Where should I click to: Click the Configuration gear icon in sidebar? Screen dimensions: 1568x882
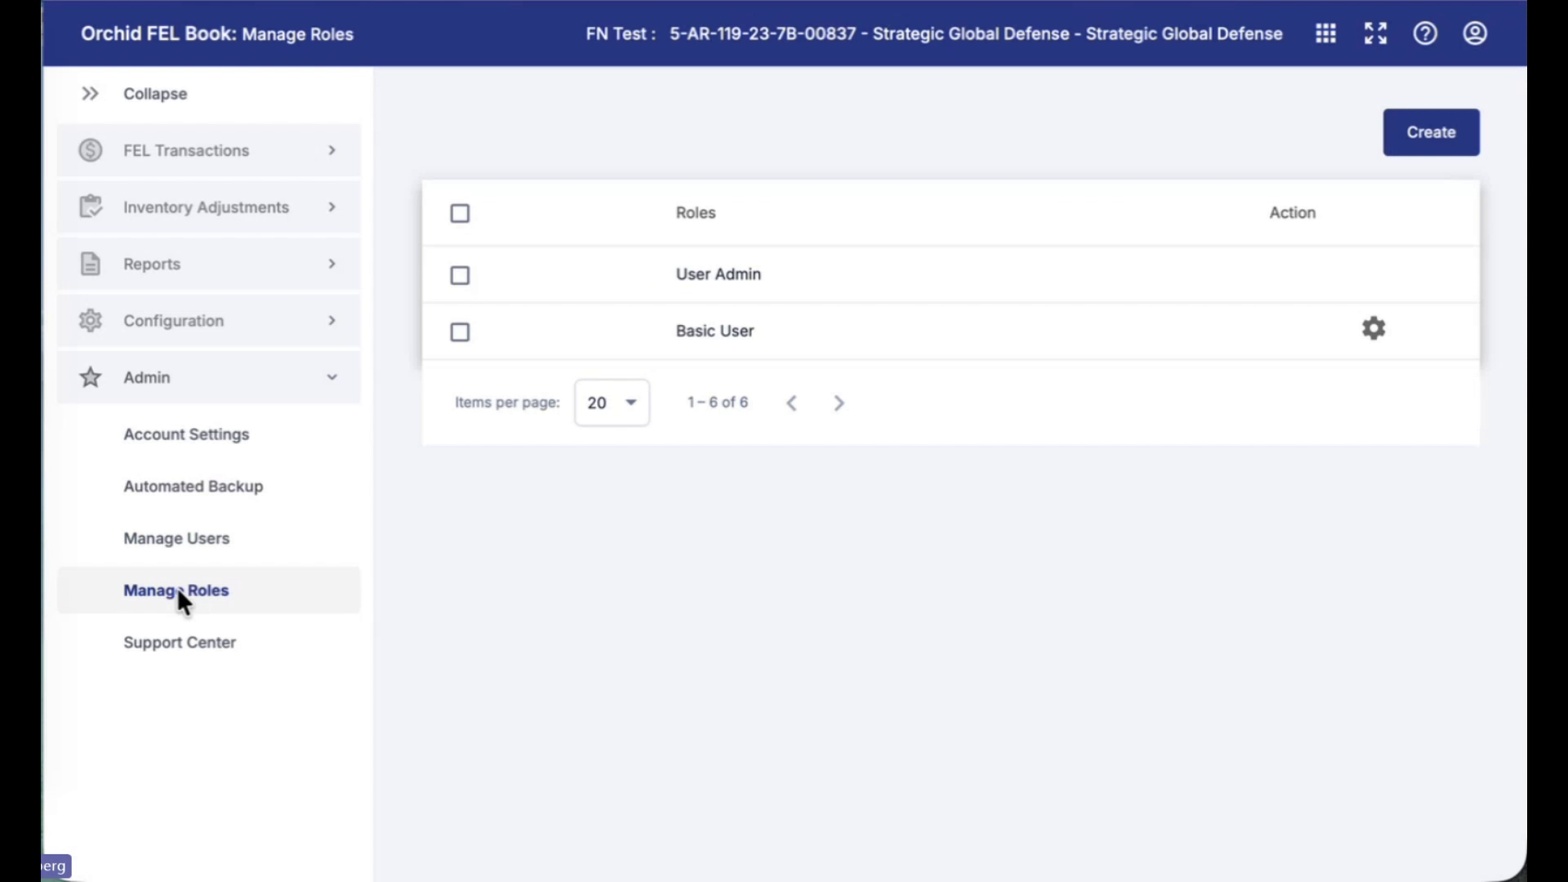(x=90, y=320)
